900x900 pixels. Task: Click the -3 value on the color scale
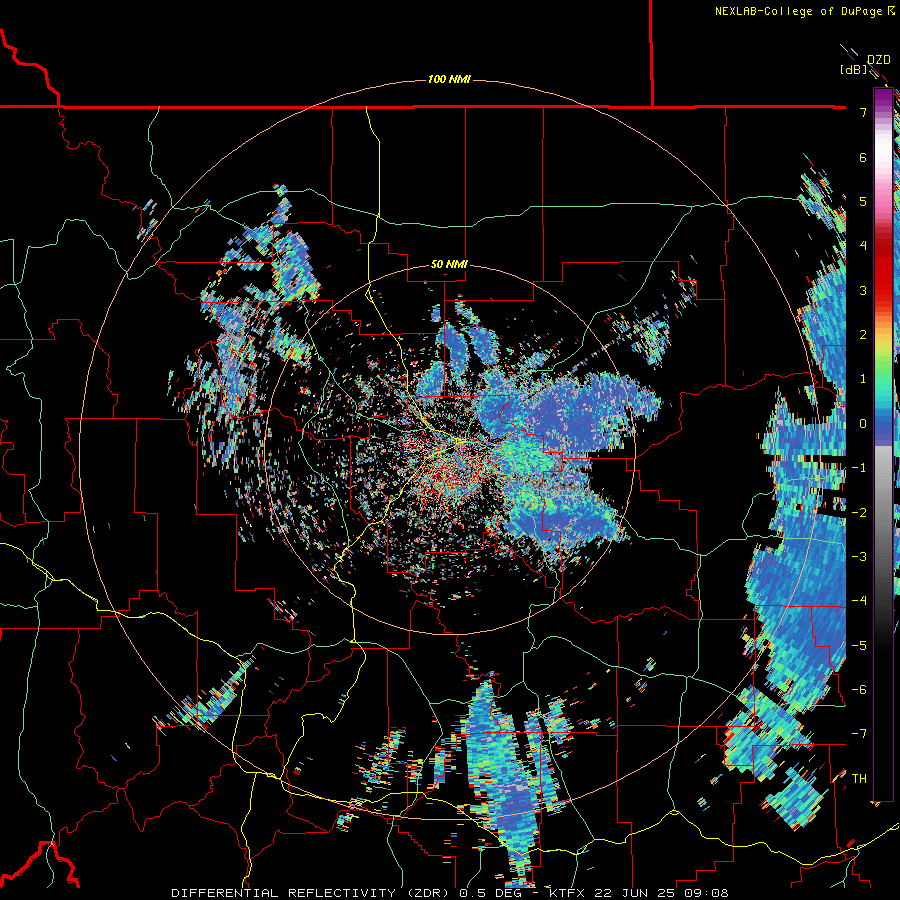(x=859, y=557)
